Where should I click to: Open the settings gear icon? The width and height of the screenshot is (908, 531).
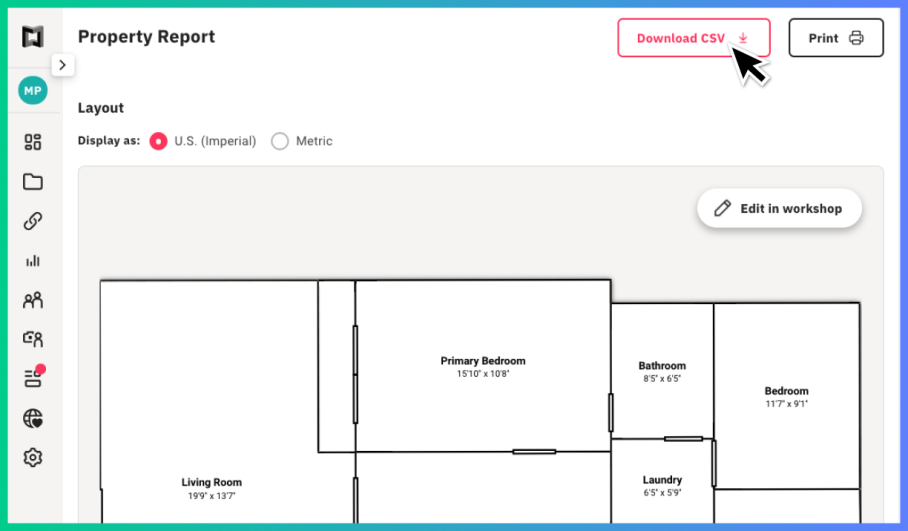click(x=33, y=457)
